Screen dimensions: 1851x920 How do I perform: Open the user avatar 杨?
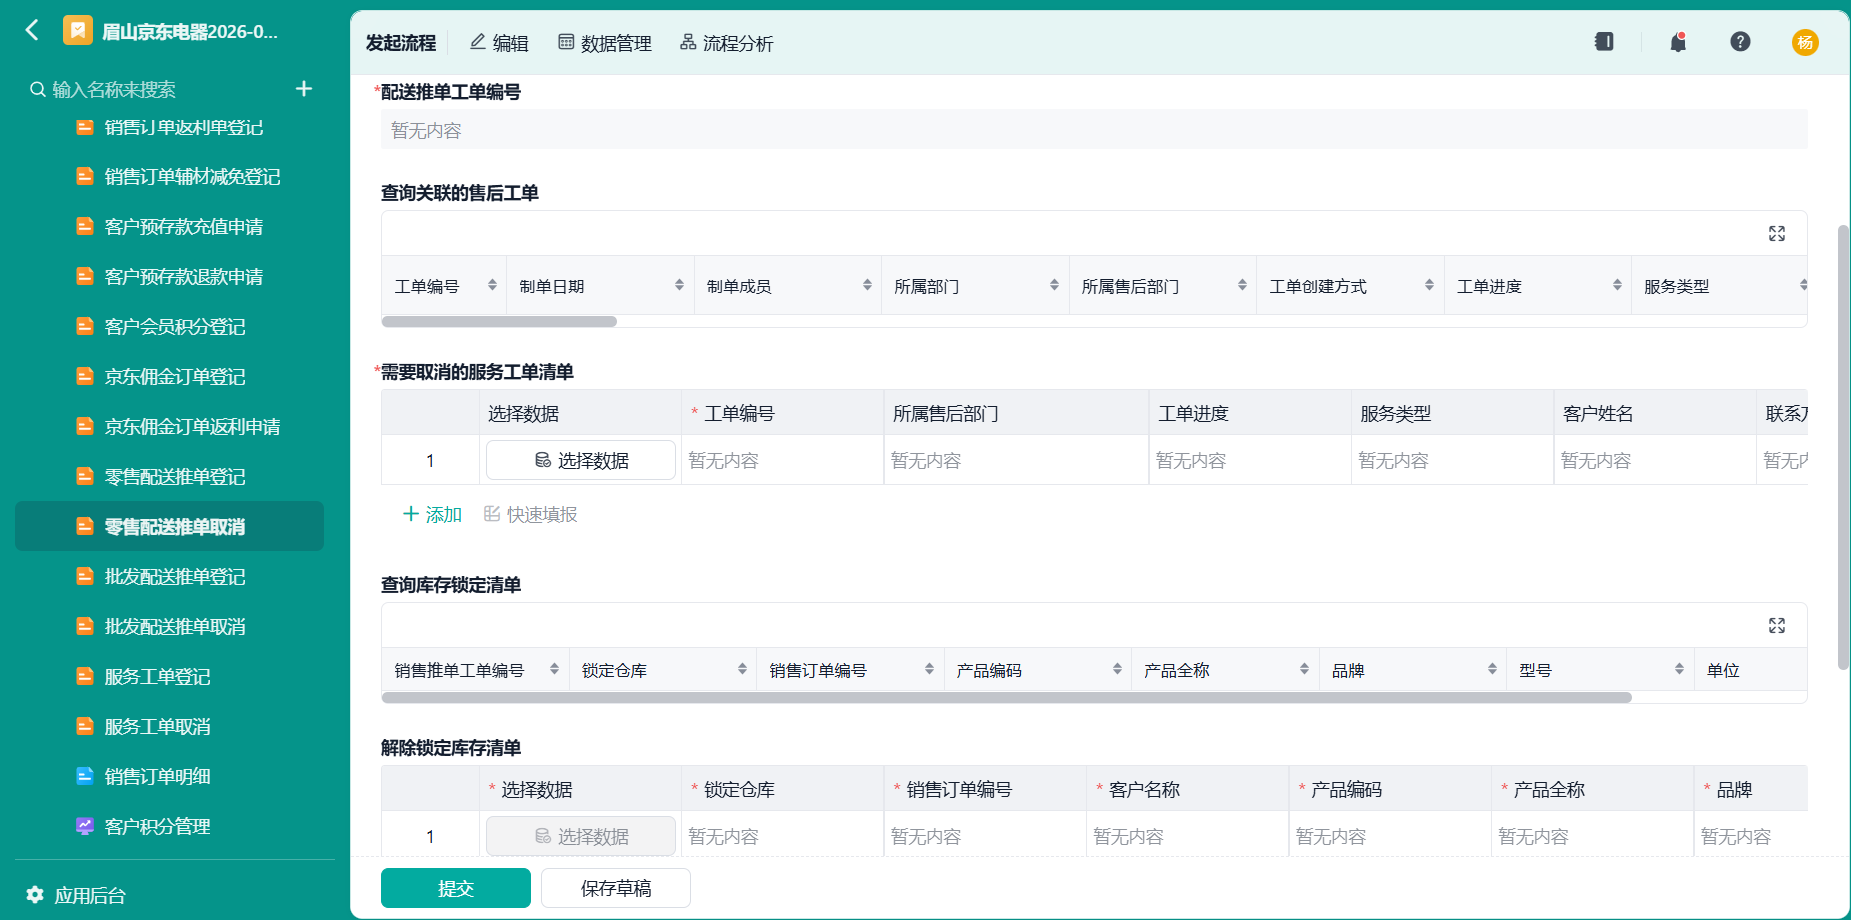coord(1805,42)
